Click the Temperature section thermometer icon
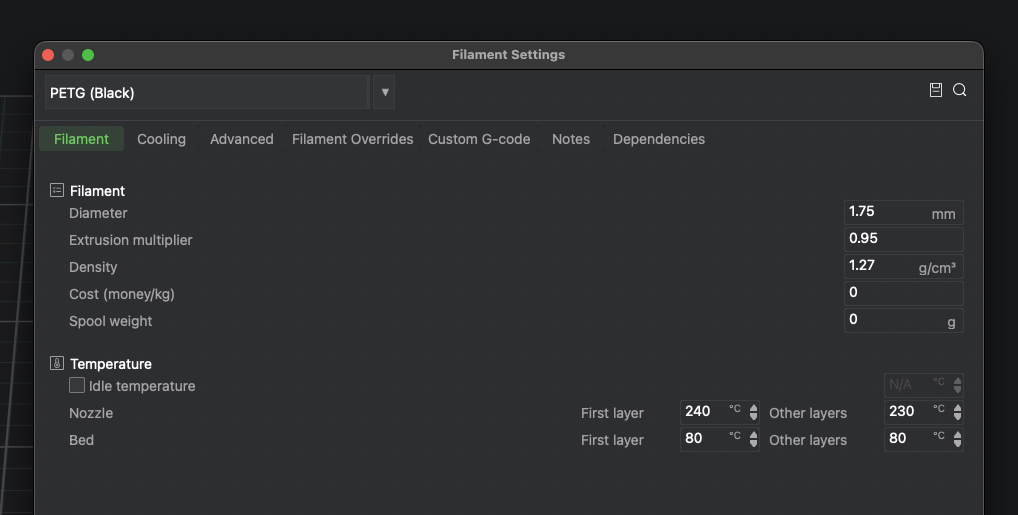1018x515 pixels. click(x=57, y=363)
